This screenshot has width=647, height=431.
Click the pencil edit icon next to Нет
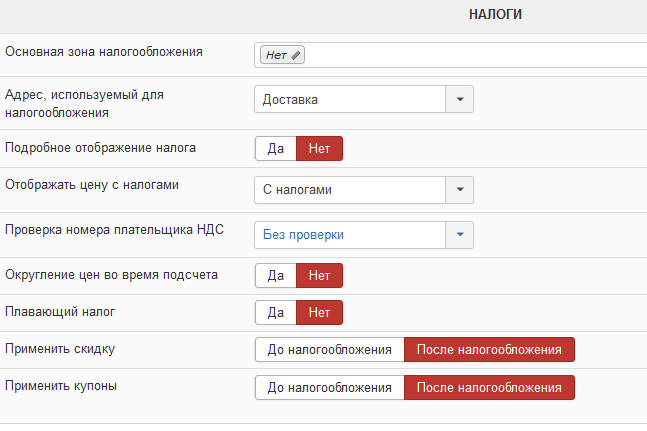295,55
